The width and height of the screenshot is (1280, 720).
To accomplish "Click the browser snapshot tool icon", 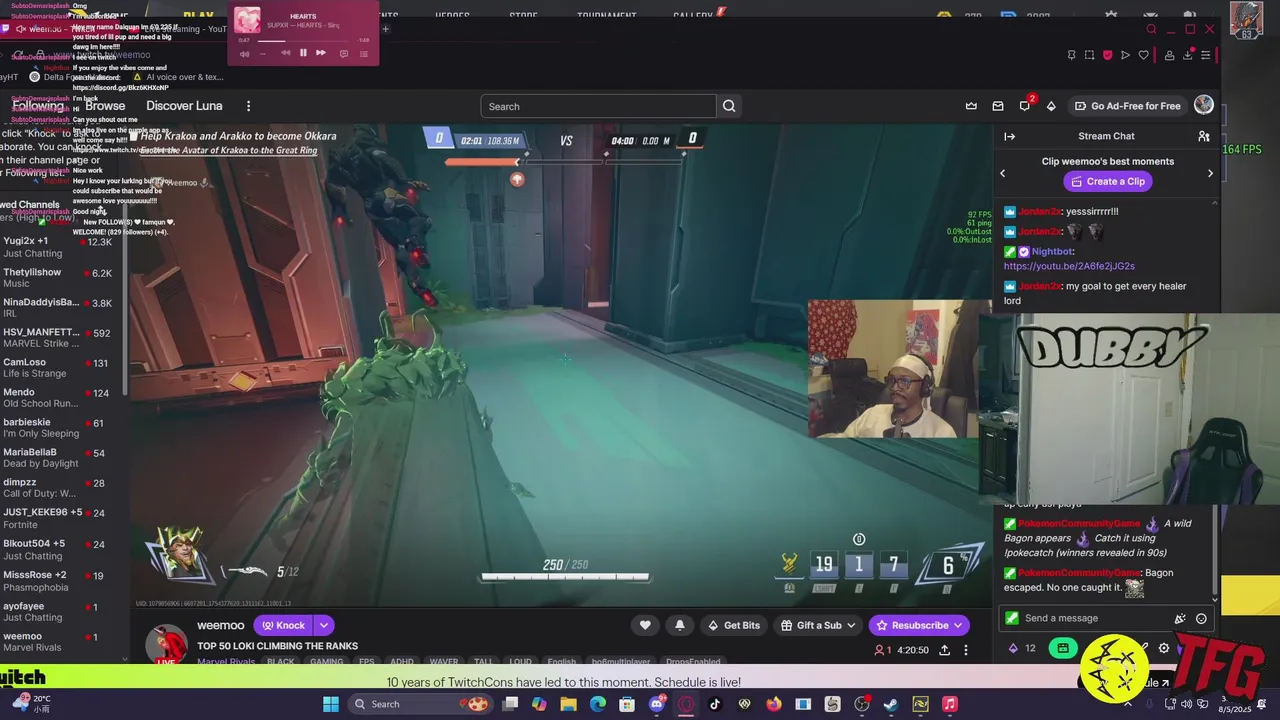I will click(1089, 55).
